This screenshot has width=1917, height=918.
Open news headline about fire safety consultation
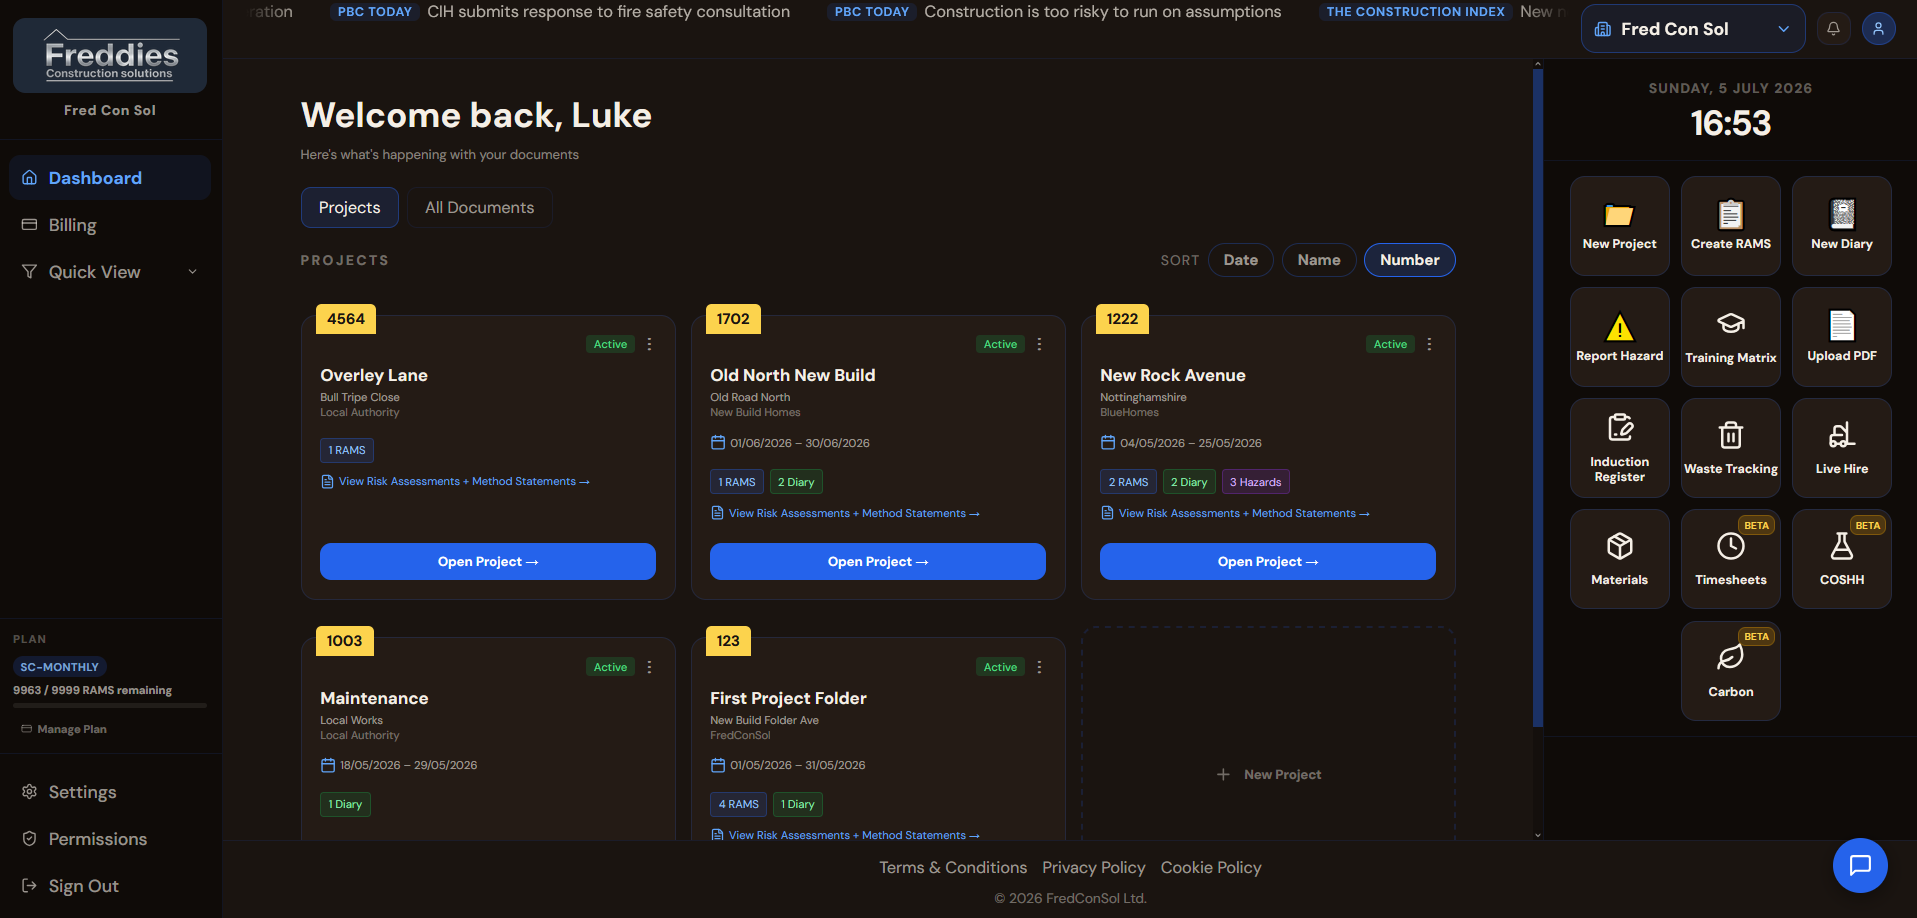coord(608,12)
